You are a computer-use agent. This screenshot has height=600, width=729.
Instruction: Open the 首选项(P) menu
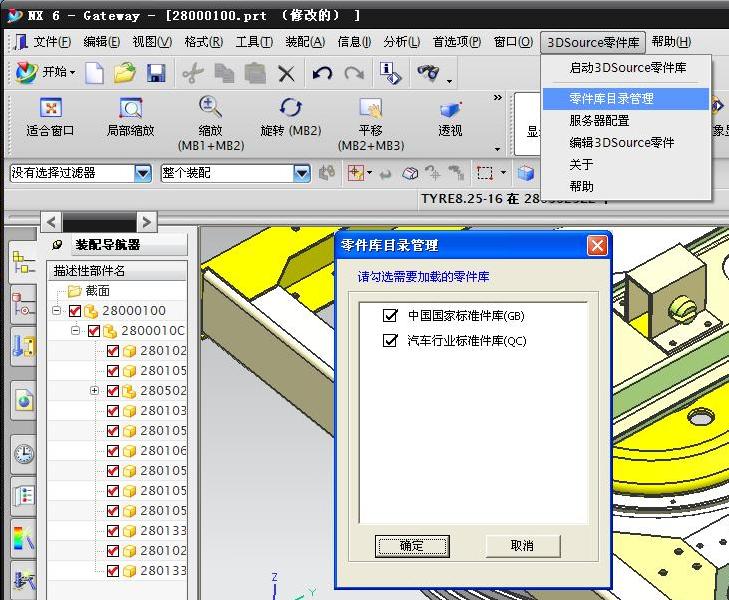point(457,42)
